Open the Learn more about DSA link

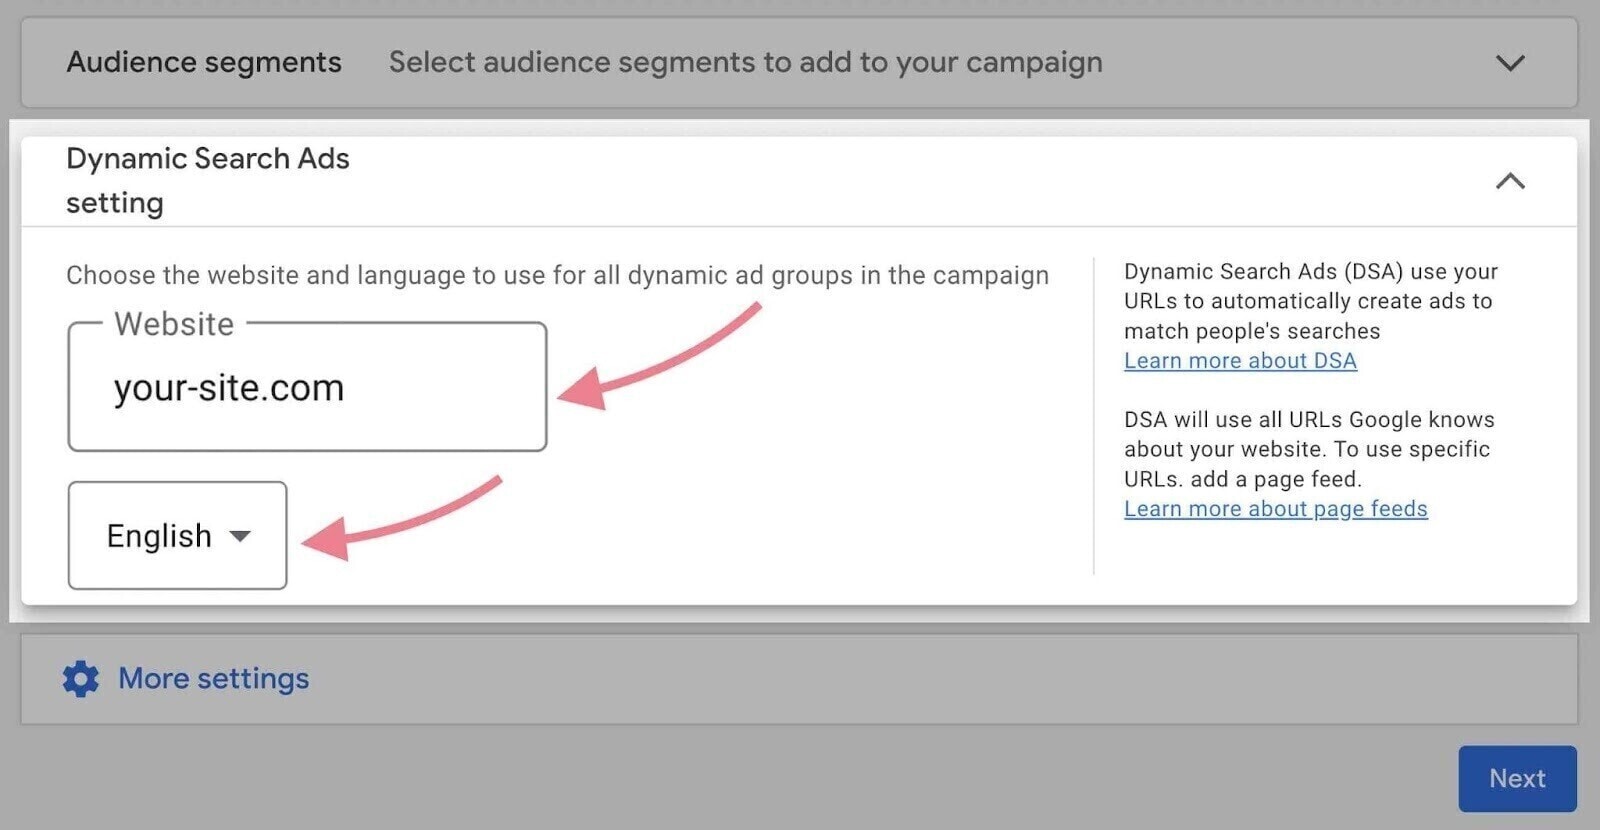click(1240, 361)
